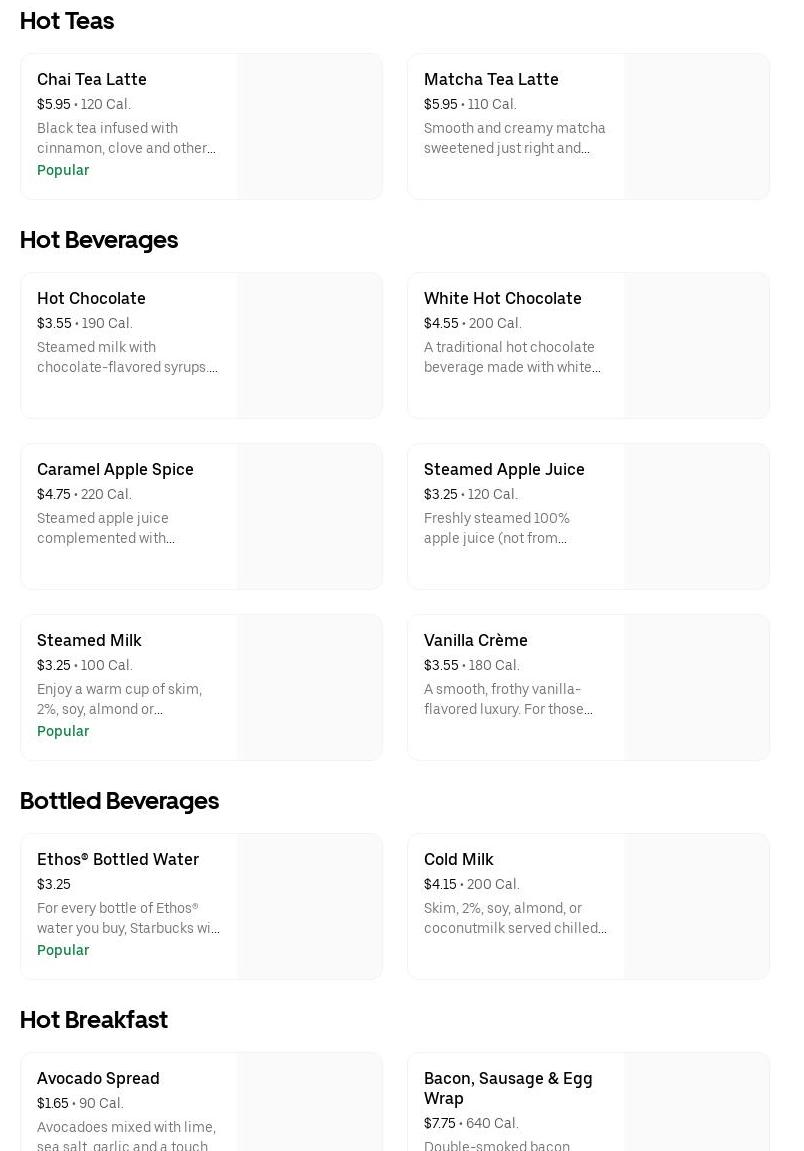Viewport: 804px width, 1151px height.
Task: Choose the White Hot Chocolate item
Action: click(502, 299)
